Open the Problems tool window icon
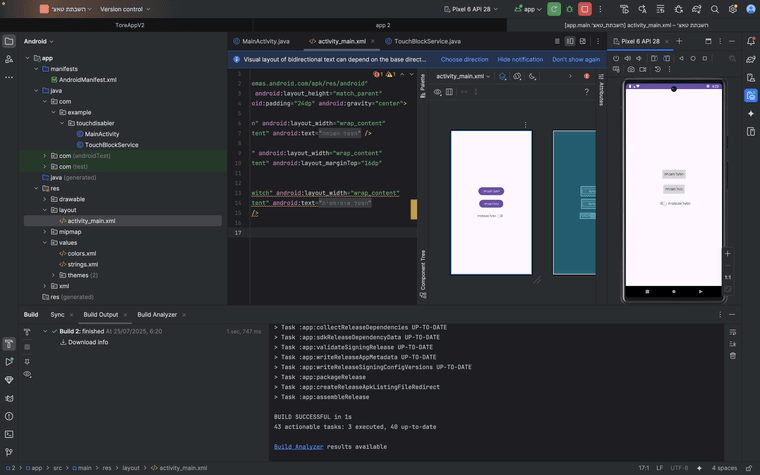 pos(9,416)
